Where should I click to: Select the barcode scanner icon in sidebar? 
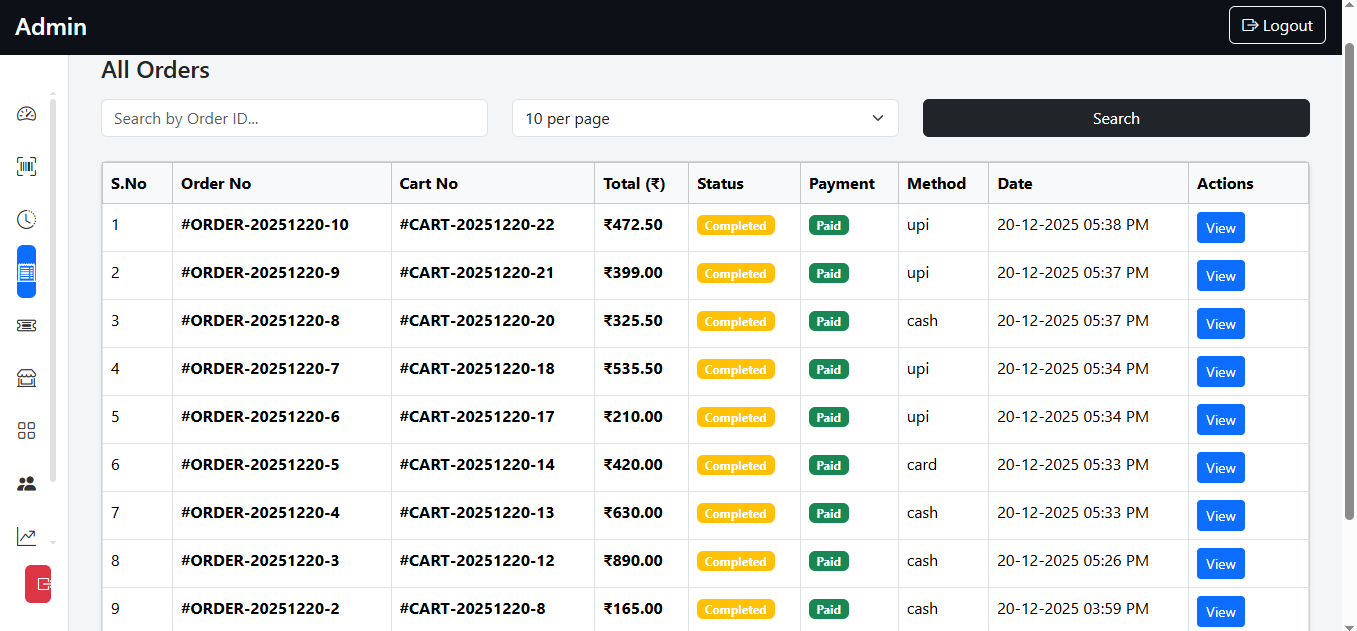(x=26, y=166)
